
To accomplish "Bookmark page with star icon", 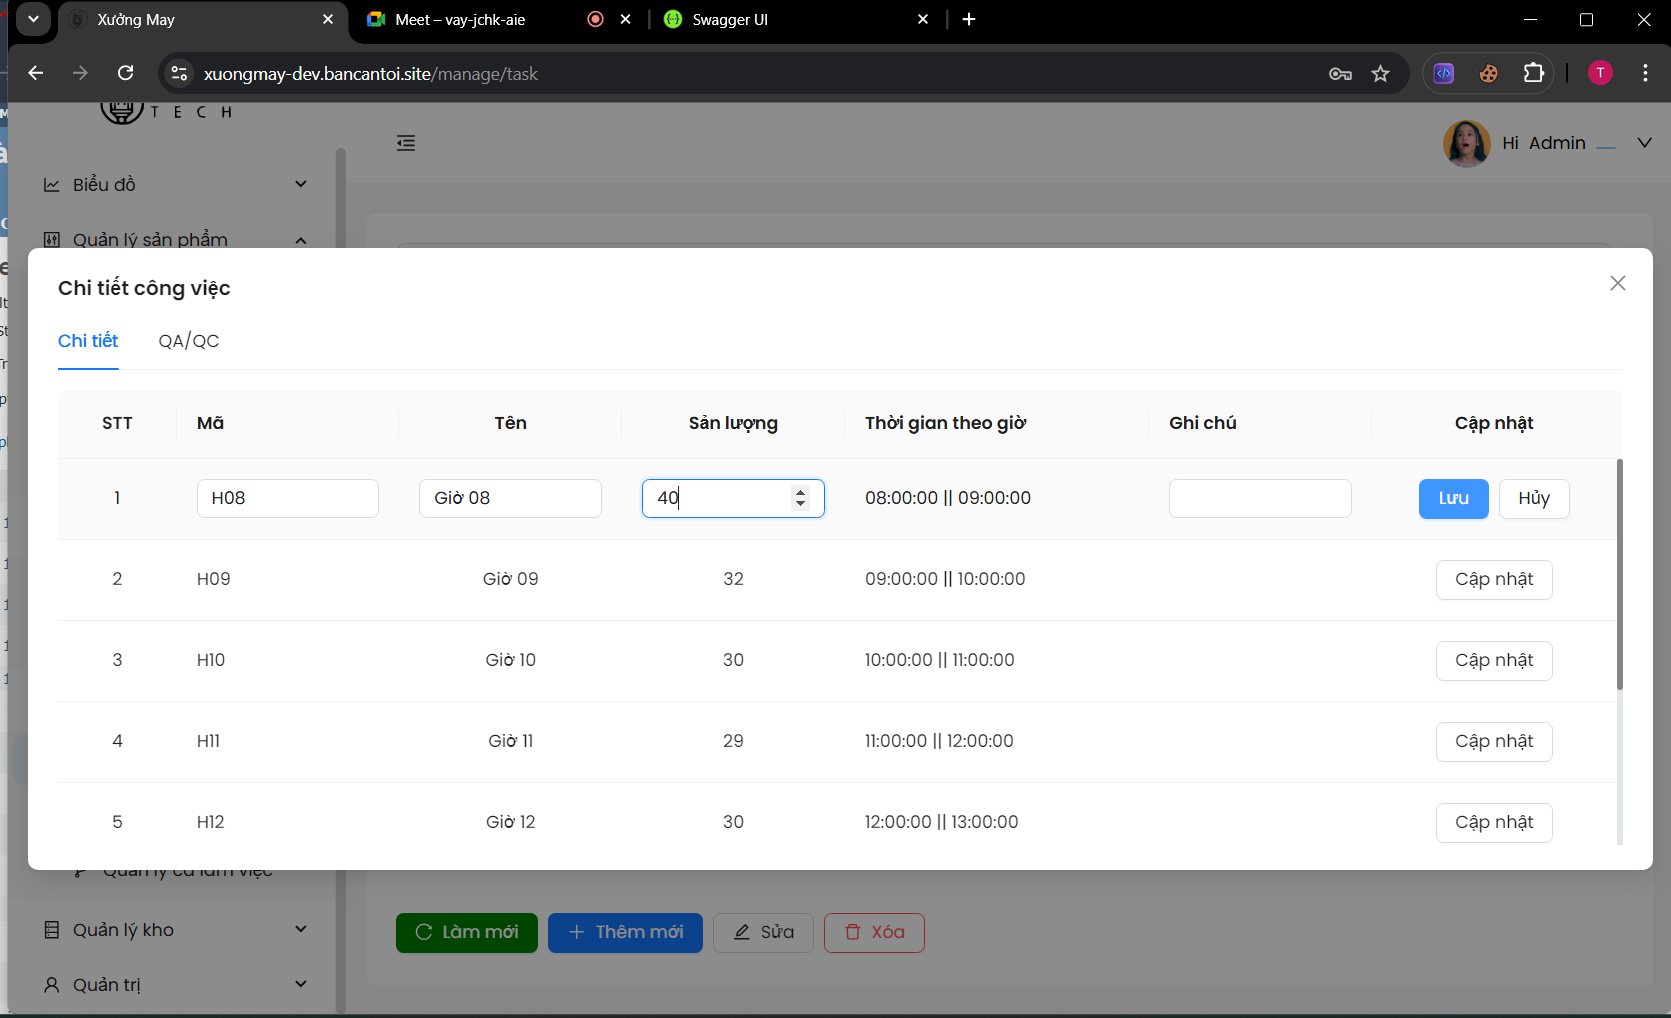I will point(1380,73).
